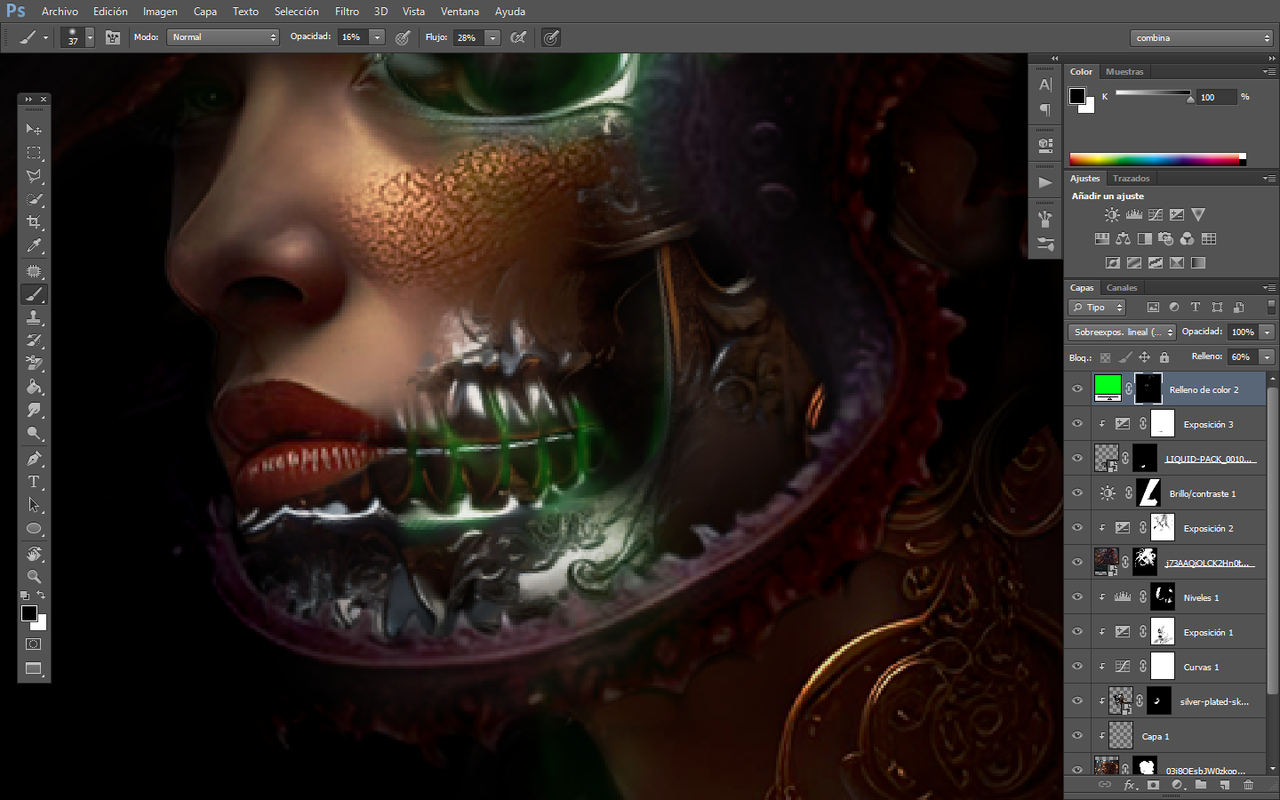Open the brush Modo Normal dropdown

click(223, 37)
